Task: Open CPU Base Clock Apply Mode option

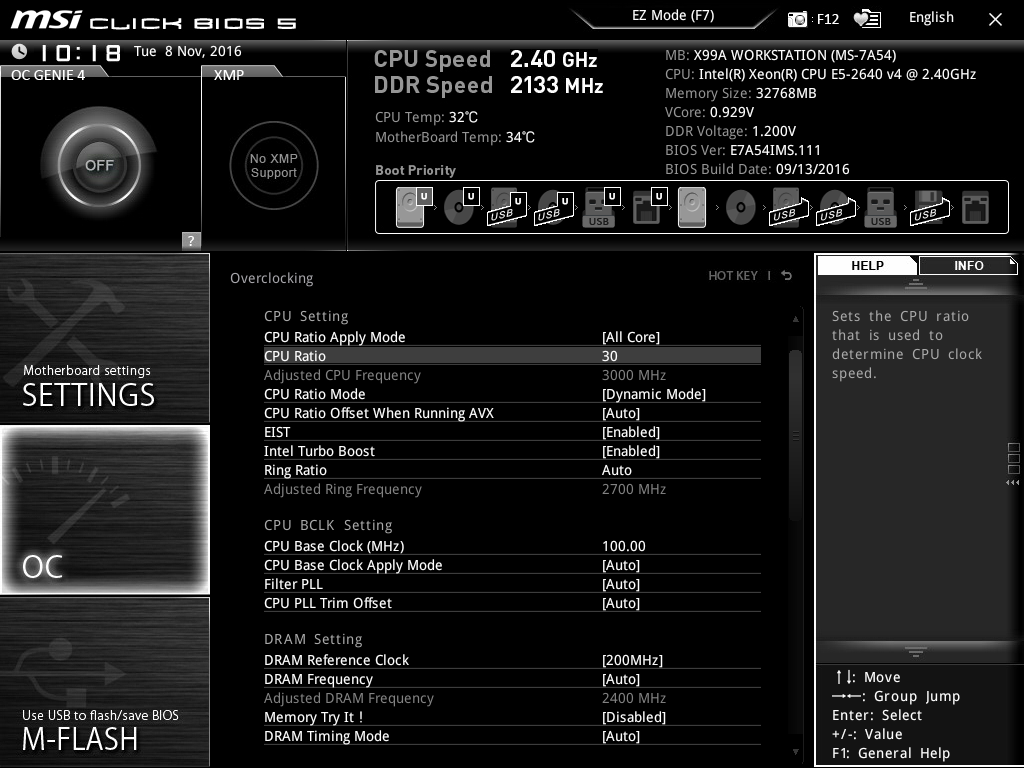Action: 512,565
